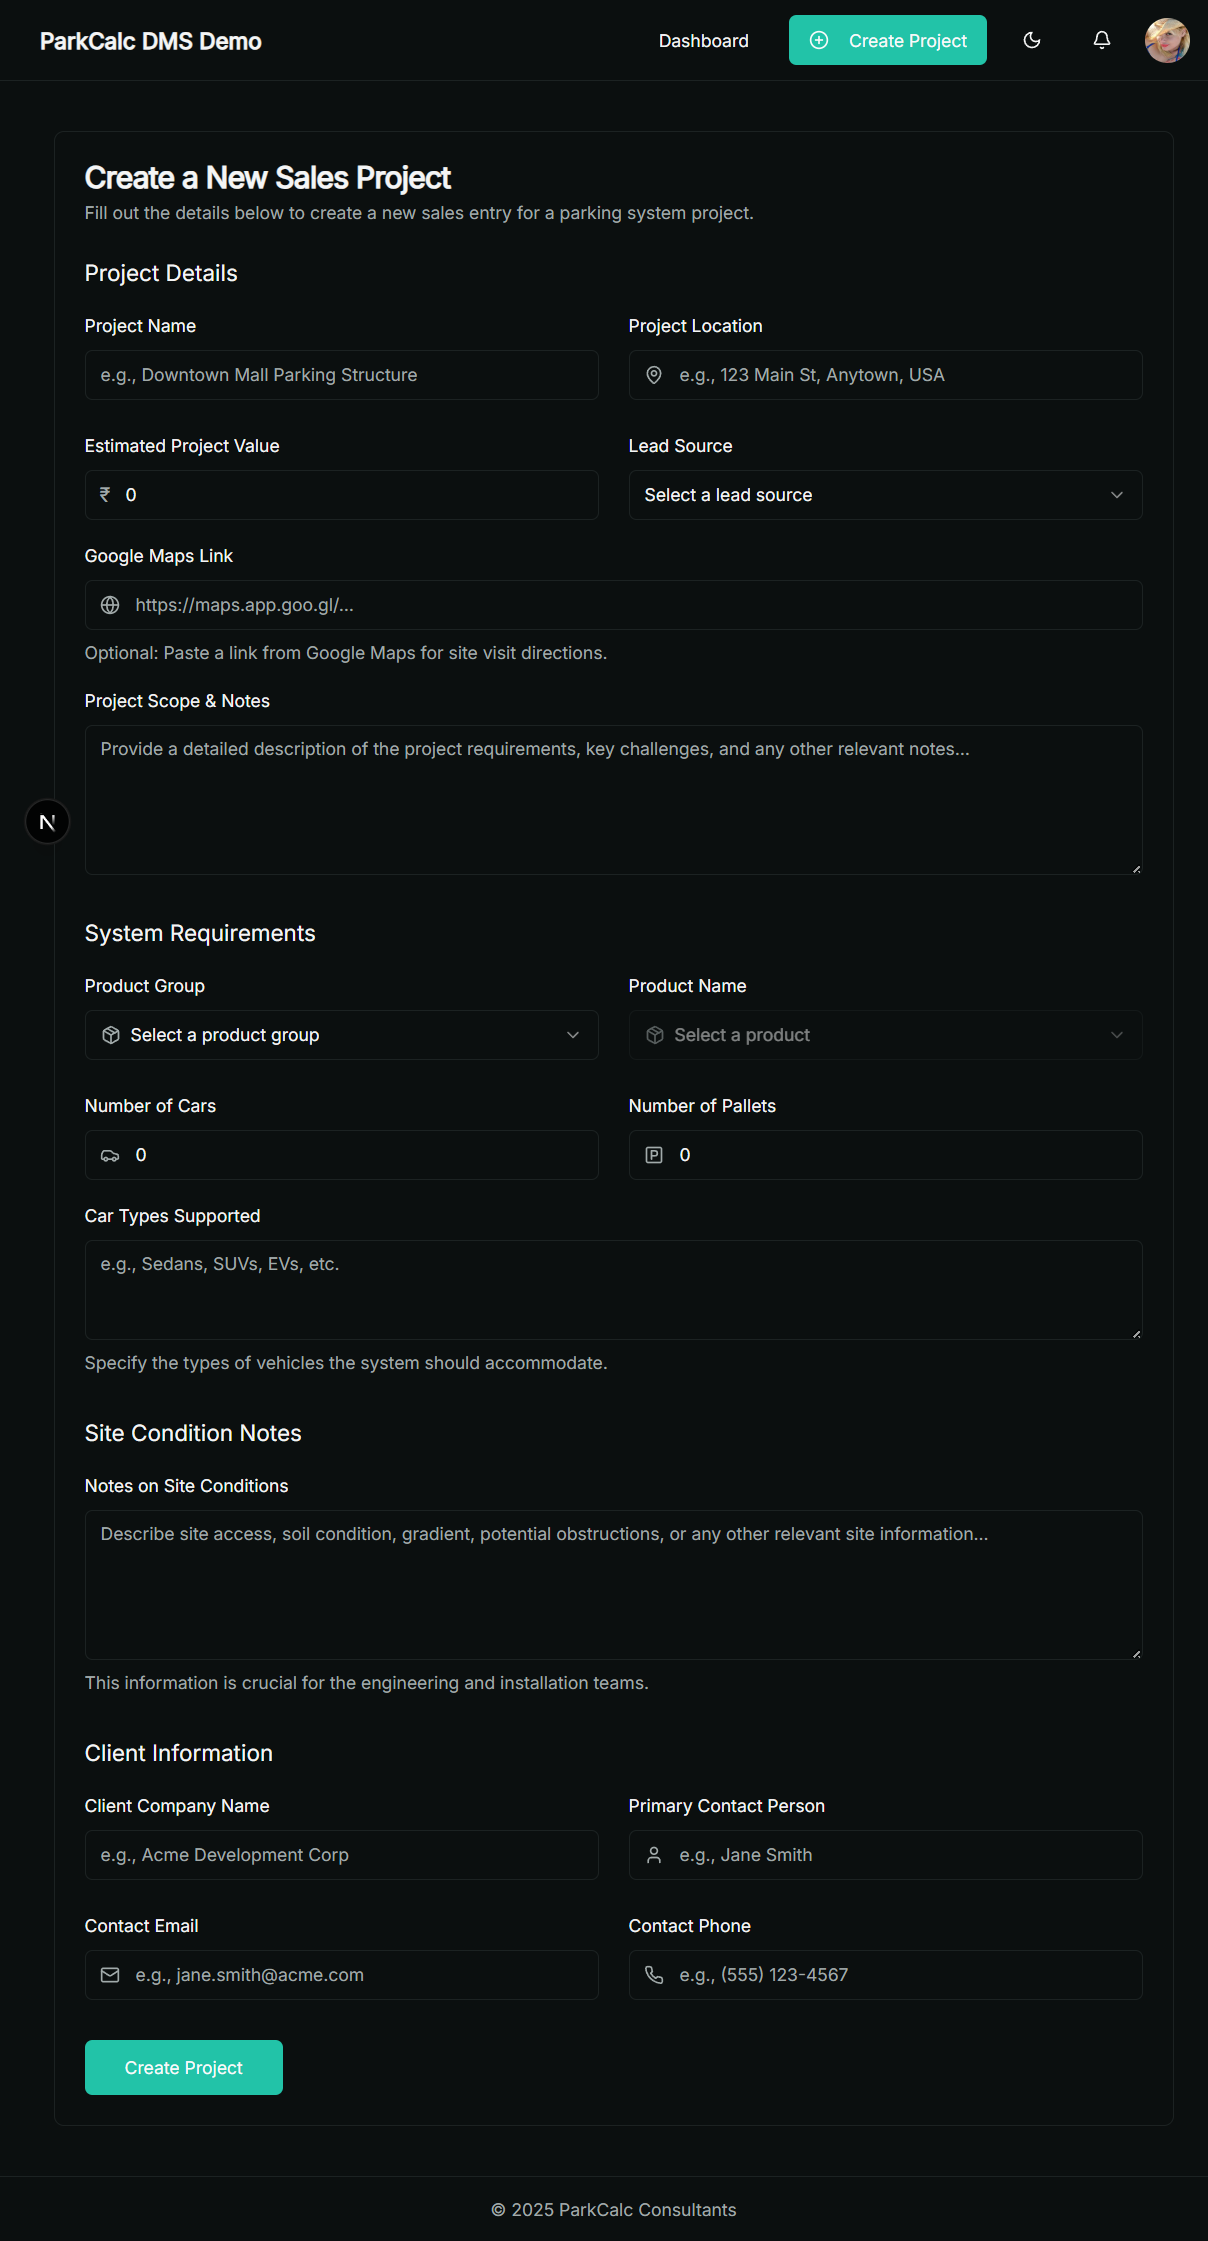Click the rupee icon in Estimated Project Value

(x=105, y=494)
